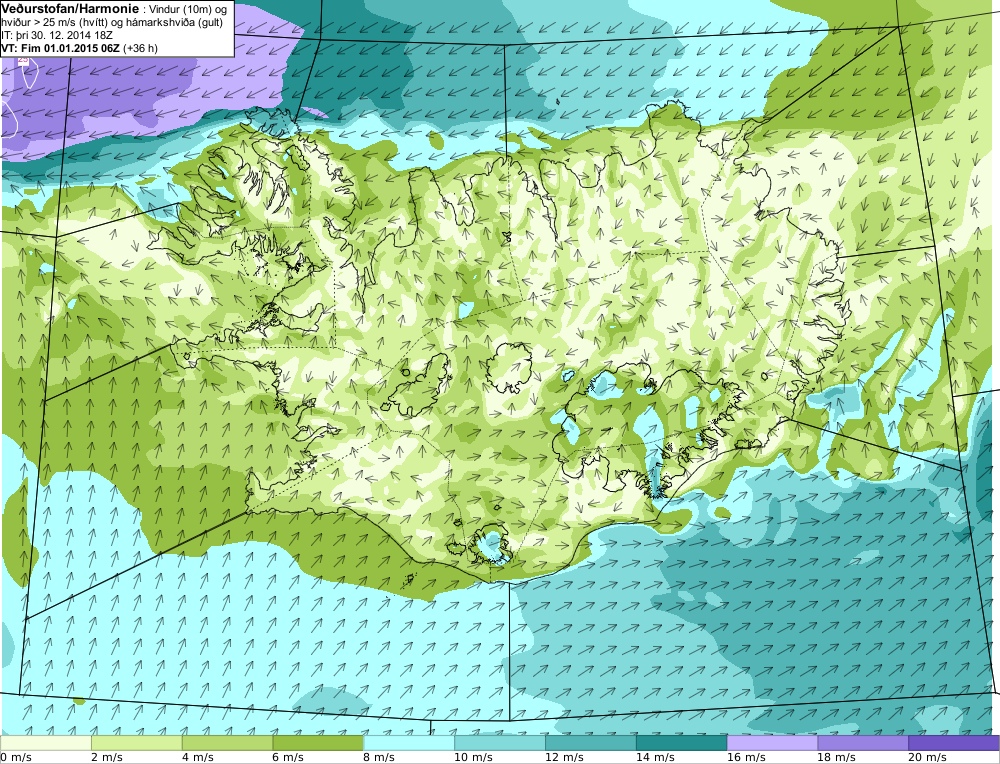Select the '20 m/s' legend label
1000x764 pixels.
927,757
